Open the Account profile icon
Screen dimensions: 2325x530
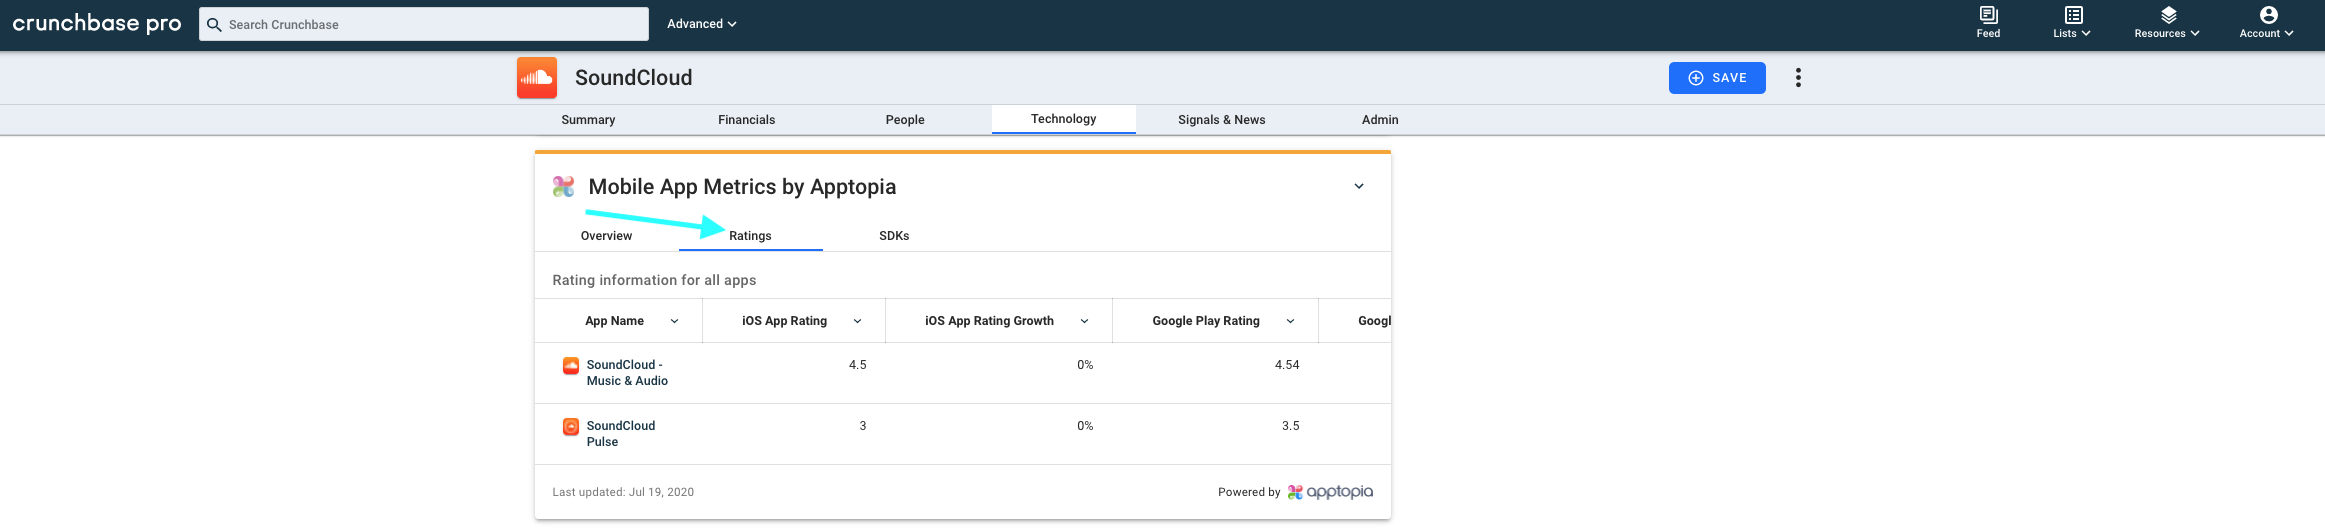point(2268,15)
